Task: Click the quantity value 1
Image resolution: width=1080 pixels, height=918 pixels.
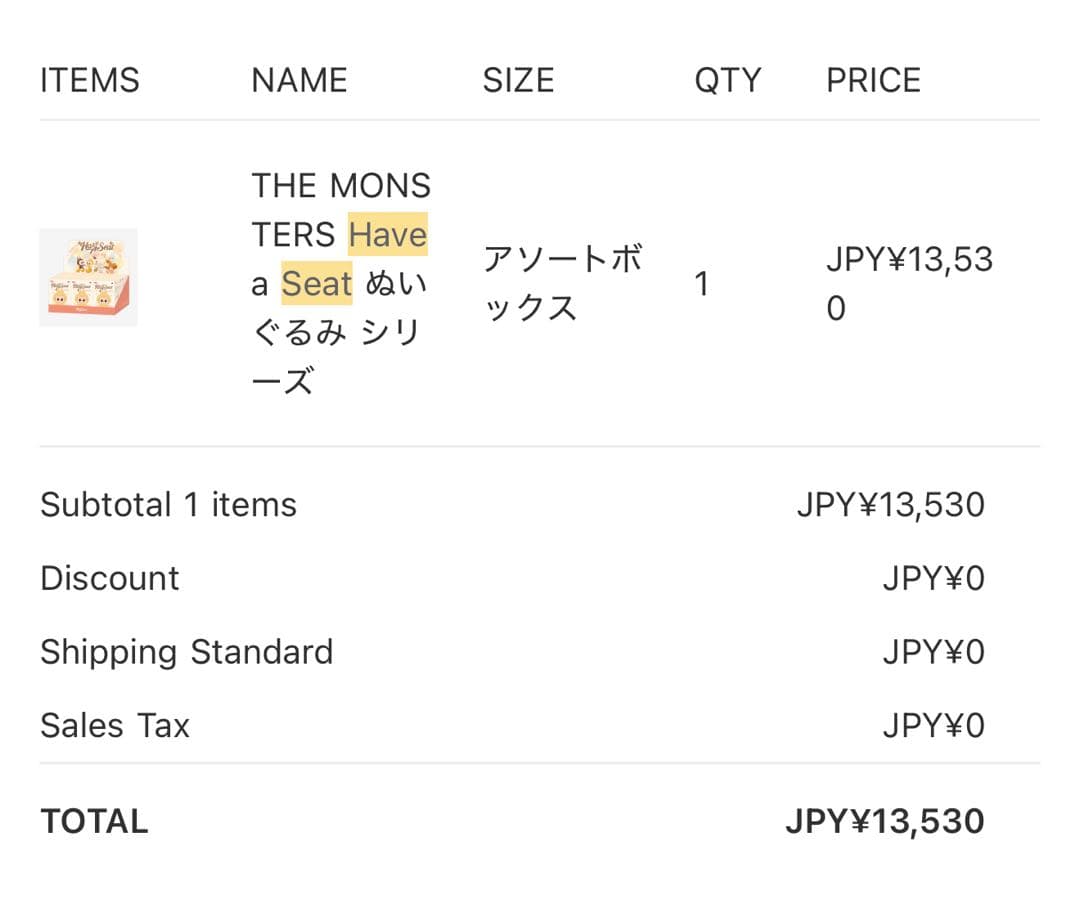Action: [702, 284]
